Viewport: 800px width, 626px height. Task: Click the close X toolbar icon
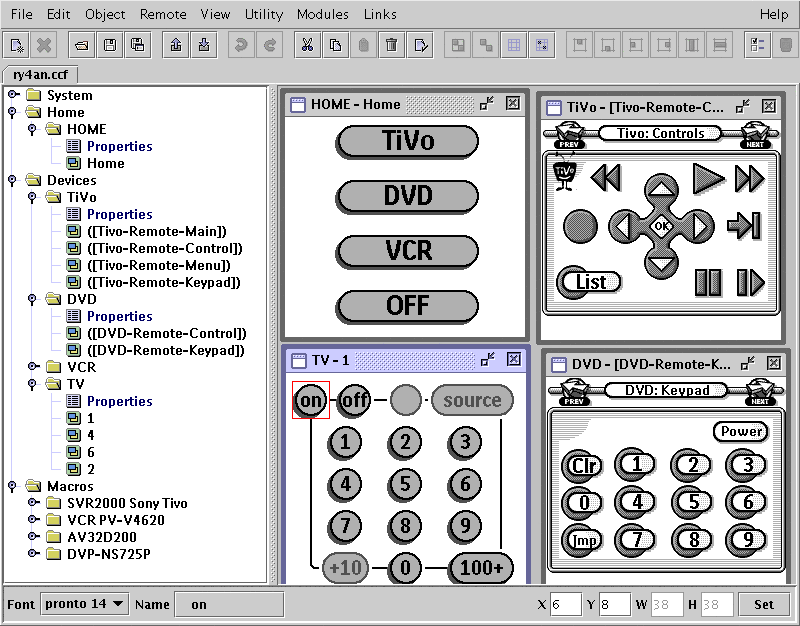[x=44, y=45]
